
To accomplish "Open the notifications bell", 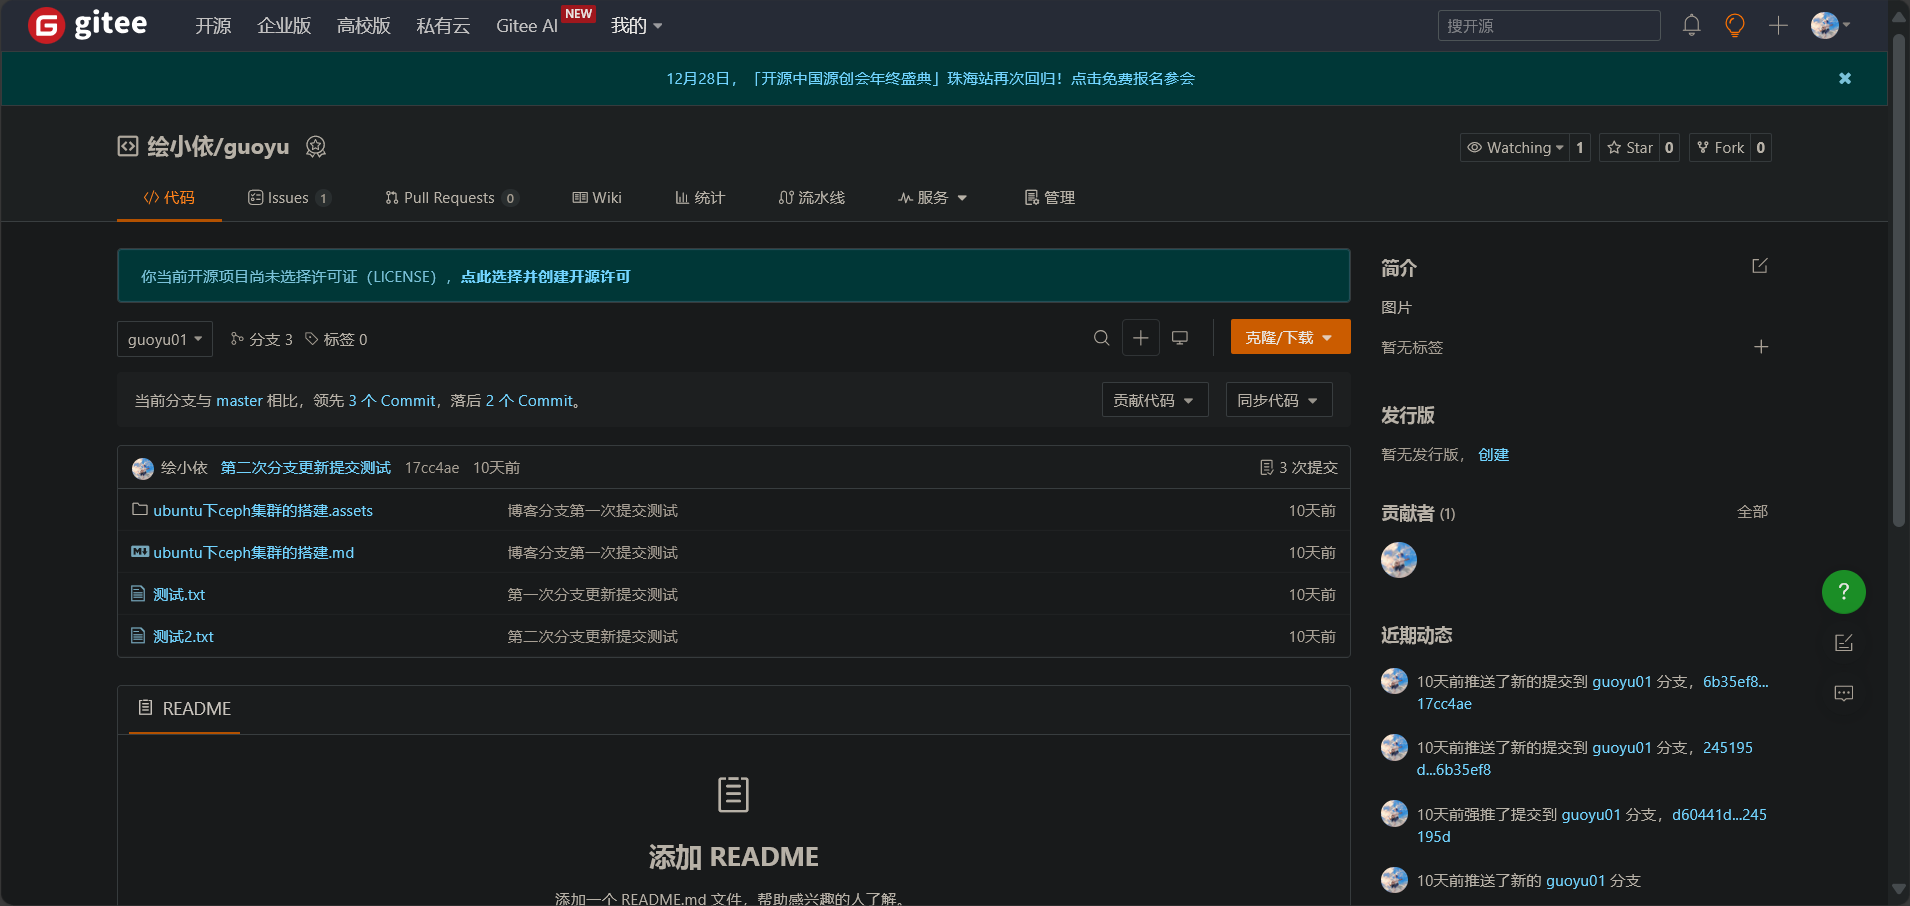I will click(x=1691, y=25).
